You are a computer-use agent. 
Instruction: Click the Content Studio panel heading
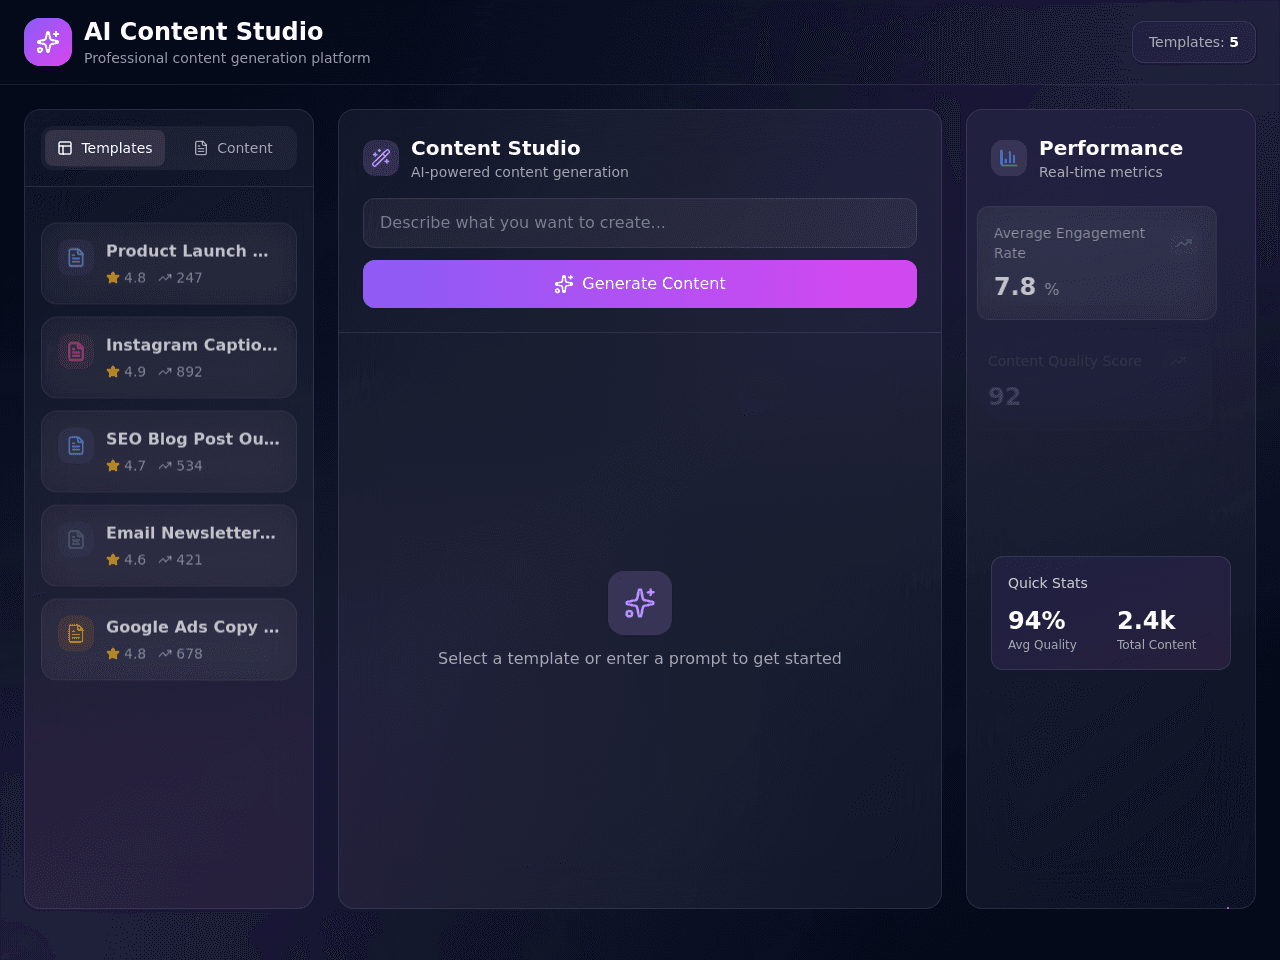pyautogui.click(x=496, y=148)
